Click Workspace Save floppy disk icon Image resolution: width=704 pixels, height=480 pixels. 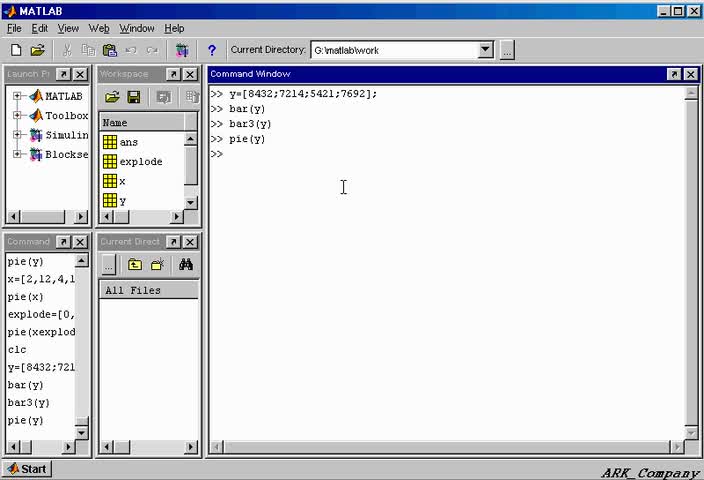(x=134, y=97)
